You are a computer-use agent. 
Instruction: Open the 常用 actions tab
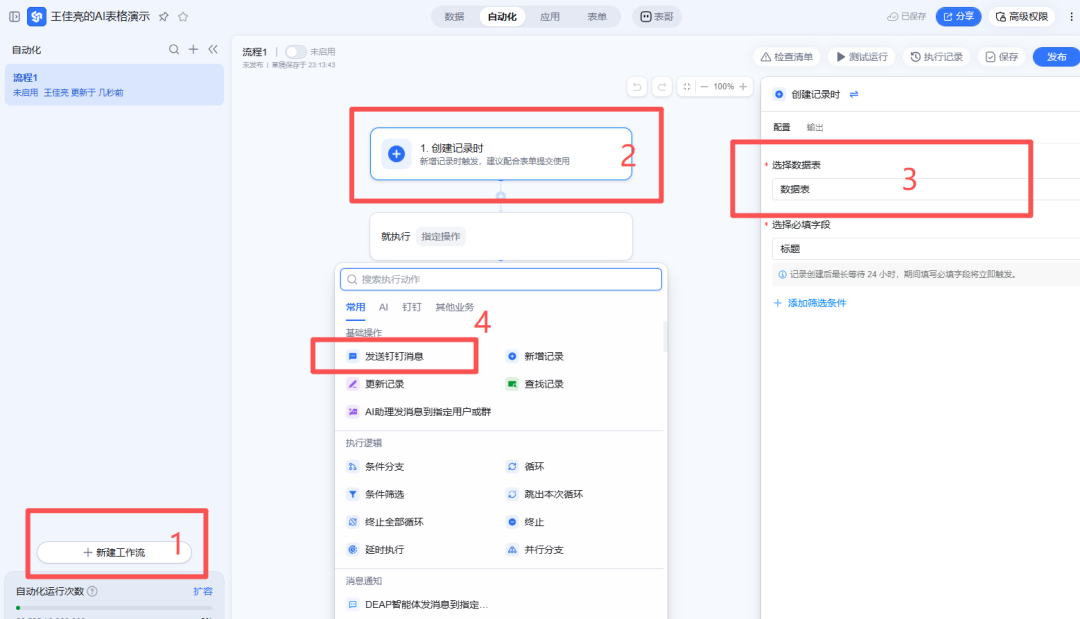355,307
